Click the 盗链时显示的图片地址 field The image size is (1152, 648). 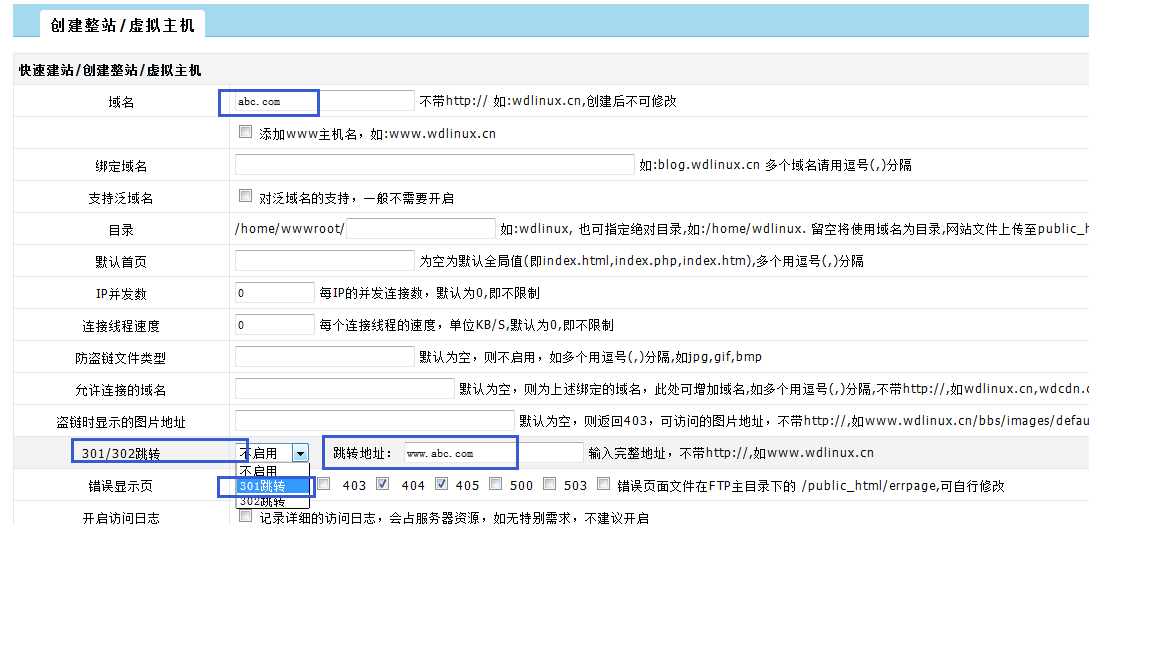pos(374,421)
